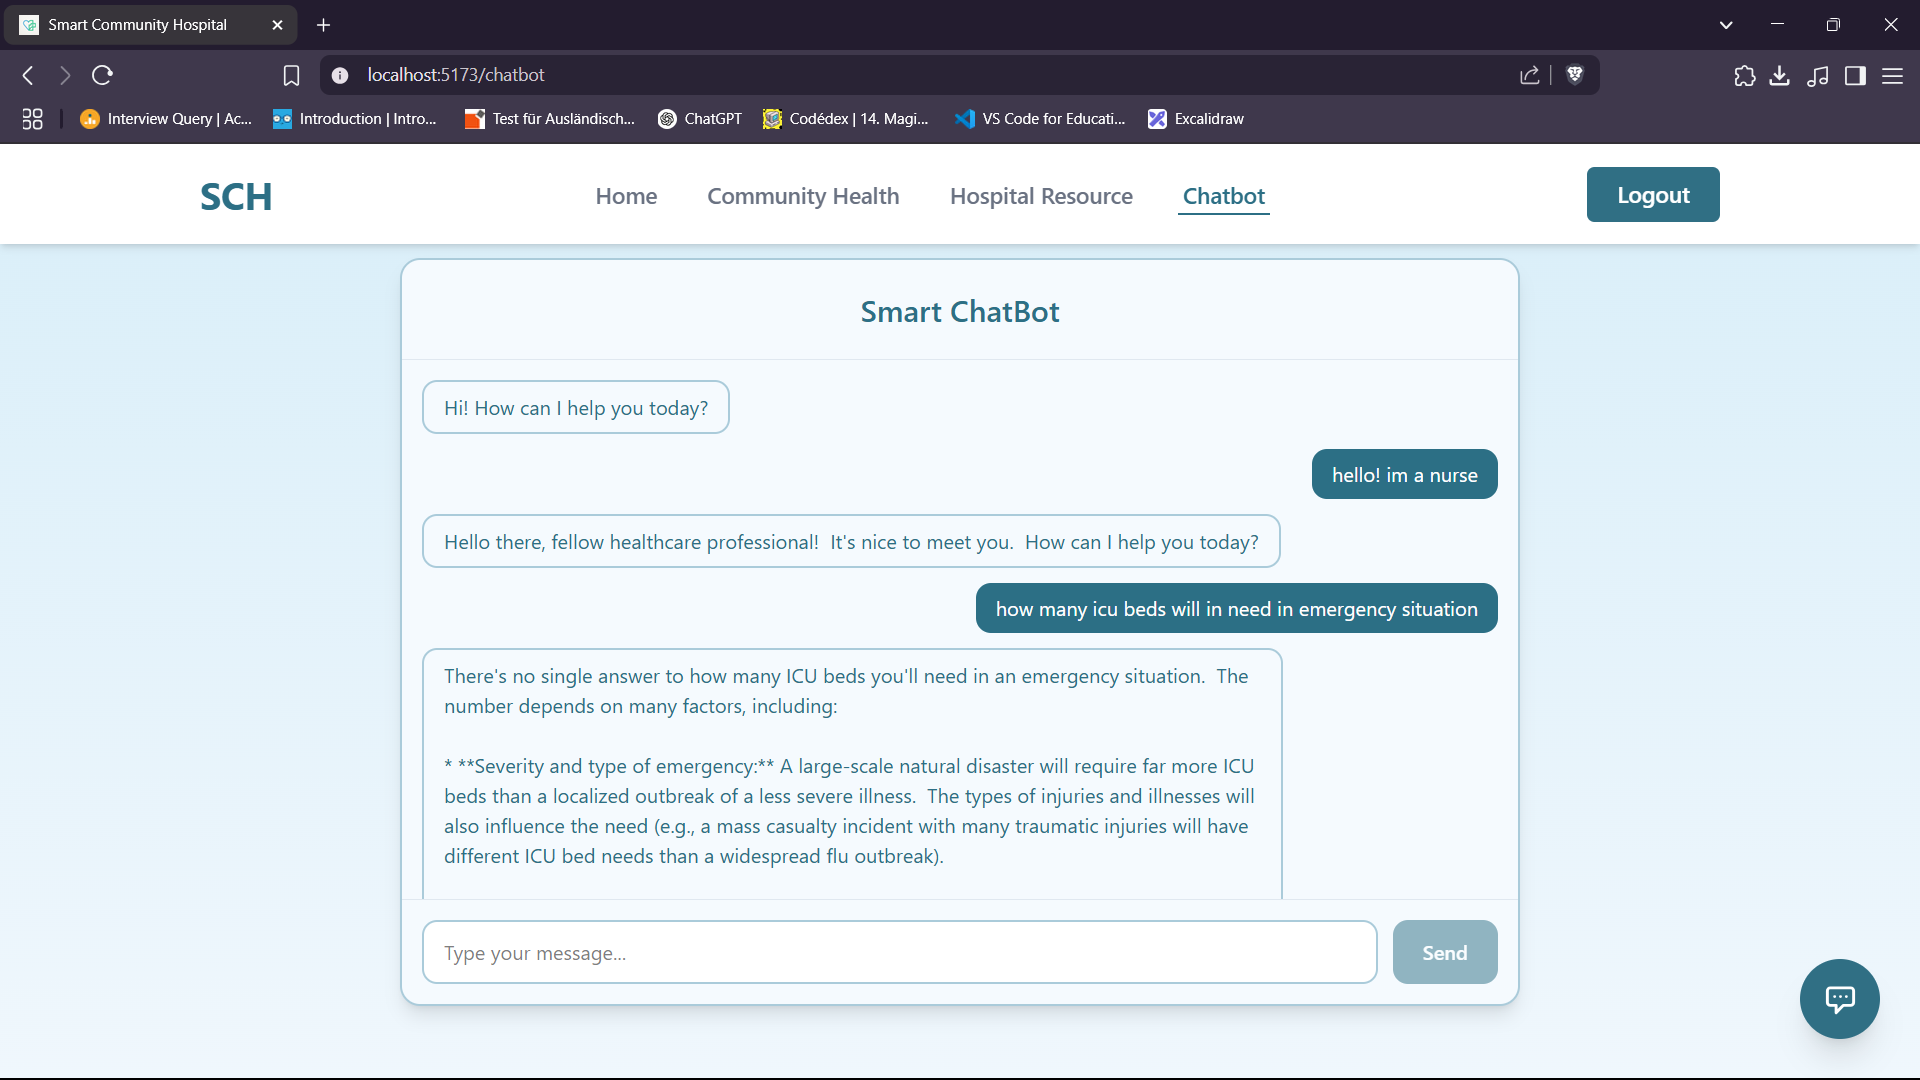The width and height of the screenshot is (1920, 1080).
Task: Open the browser extensions panel
Action: [x=1744, y=75]
